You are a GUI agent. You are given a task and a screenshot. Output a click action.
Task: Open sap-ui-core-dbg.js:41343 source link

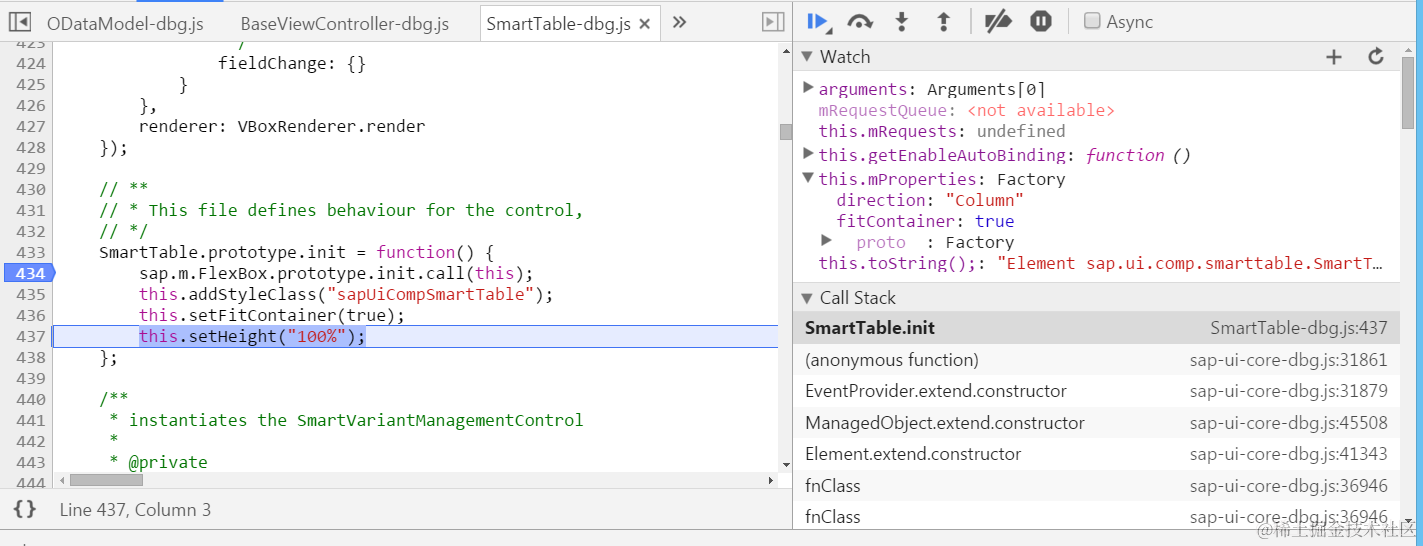point(1289,454)
